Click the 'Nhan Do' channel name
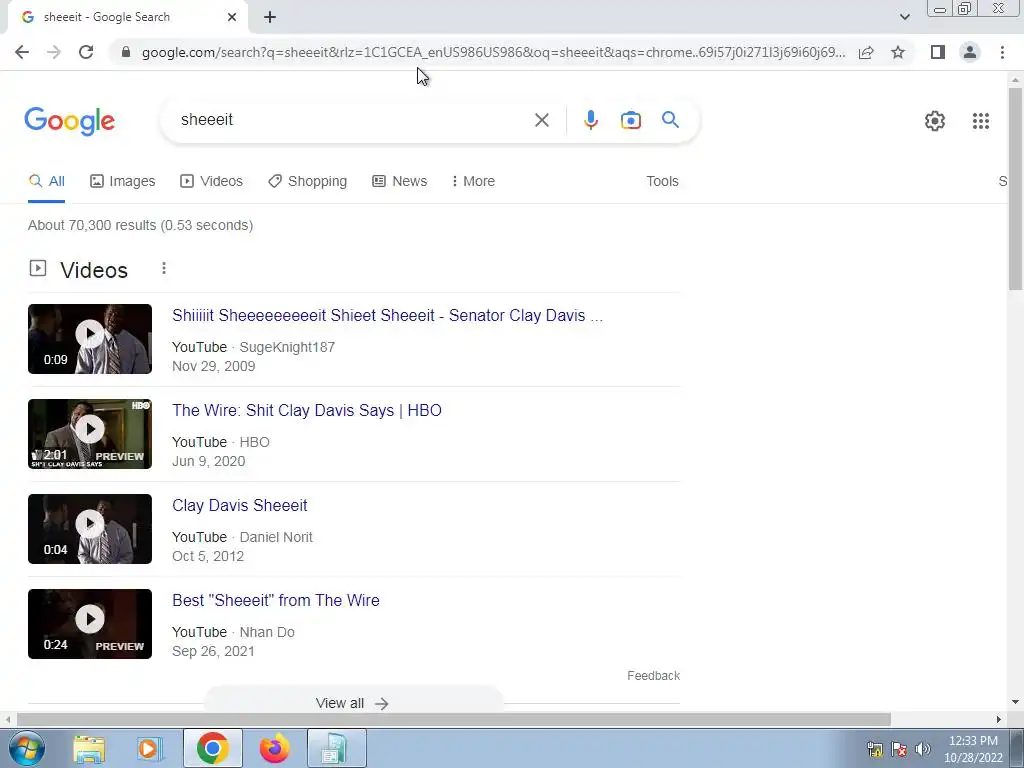 [267, 632]
